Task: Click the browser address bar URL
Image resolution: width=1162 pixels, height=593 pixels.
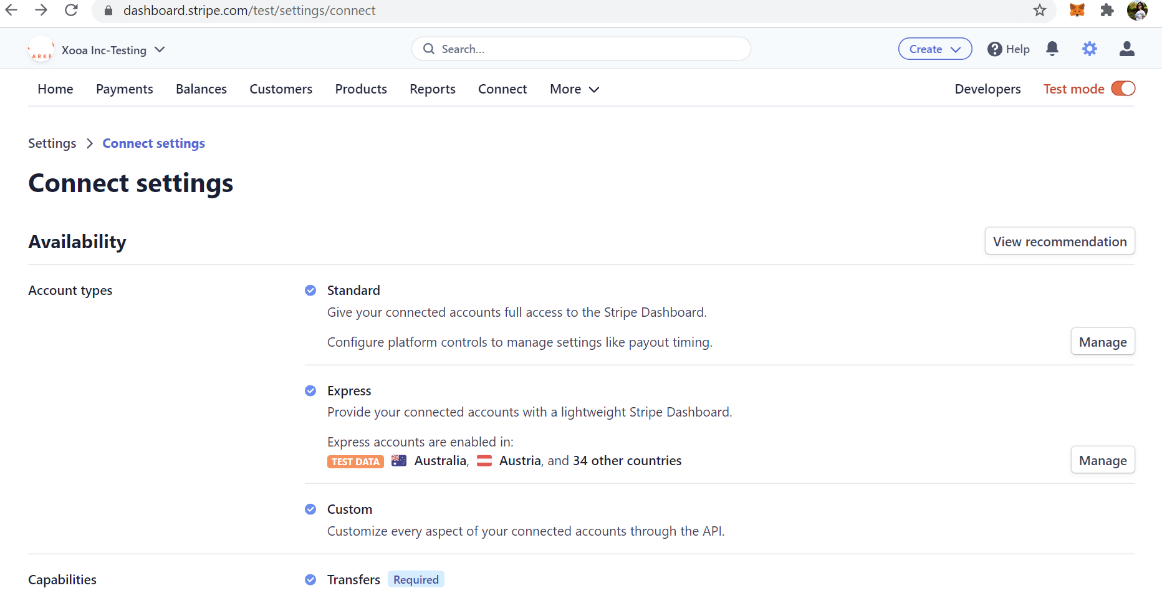Action: [249, 10]
